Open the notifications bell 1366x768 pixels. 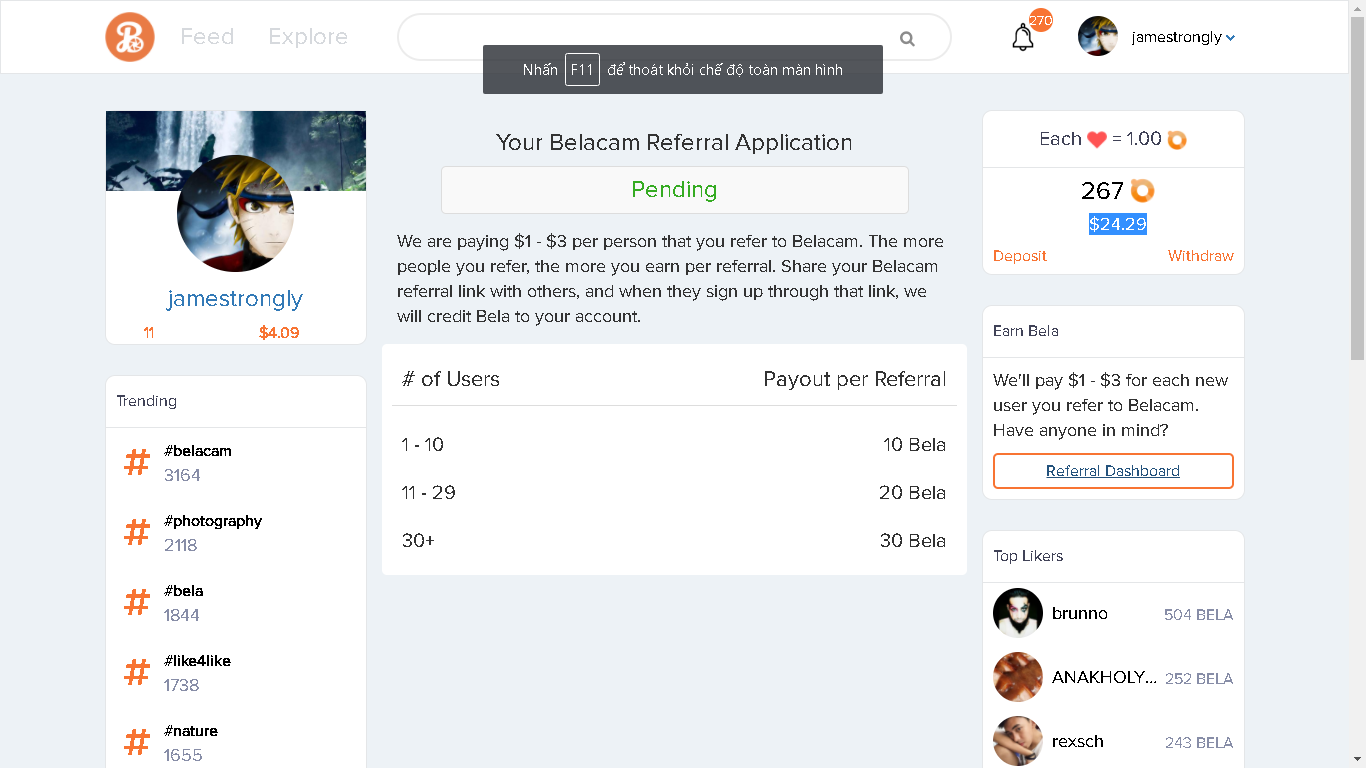(1022, 38)
